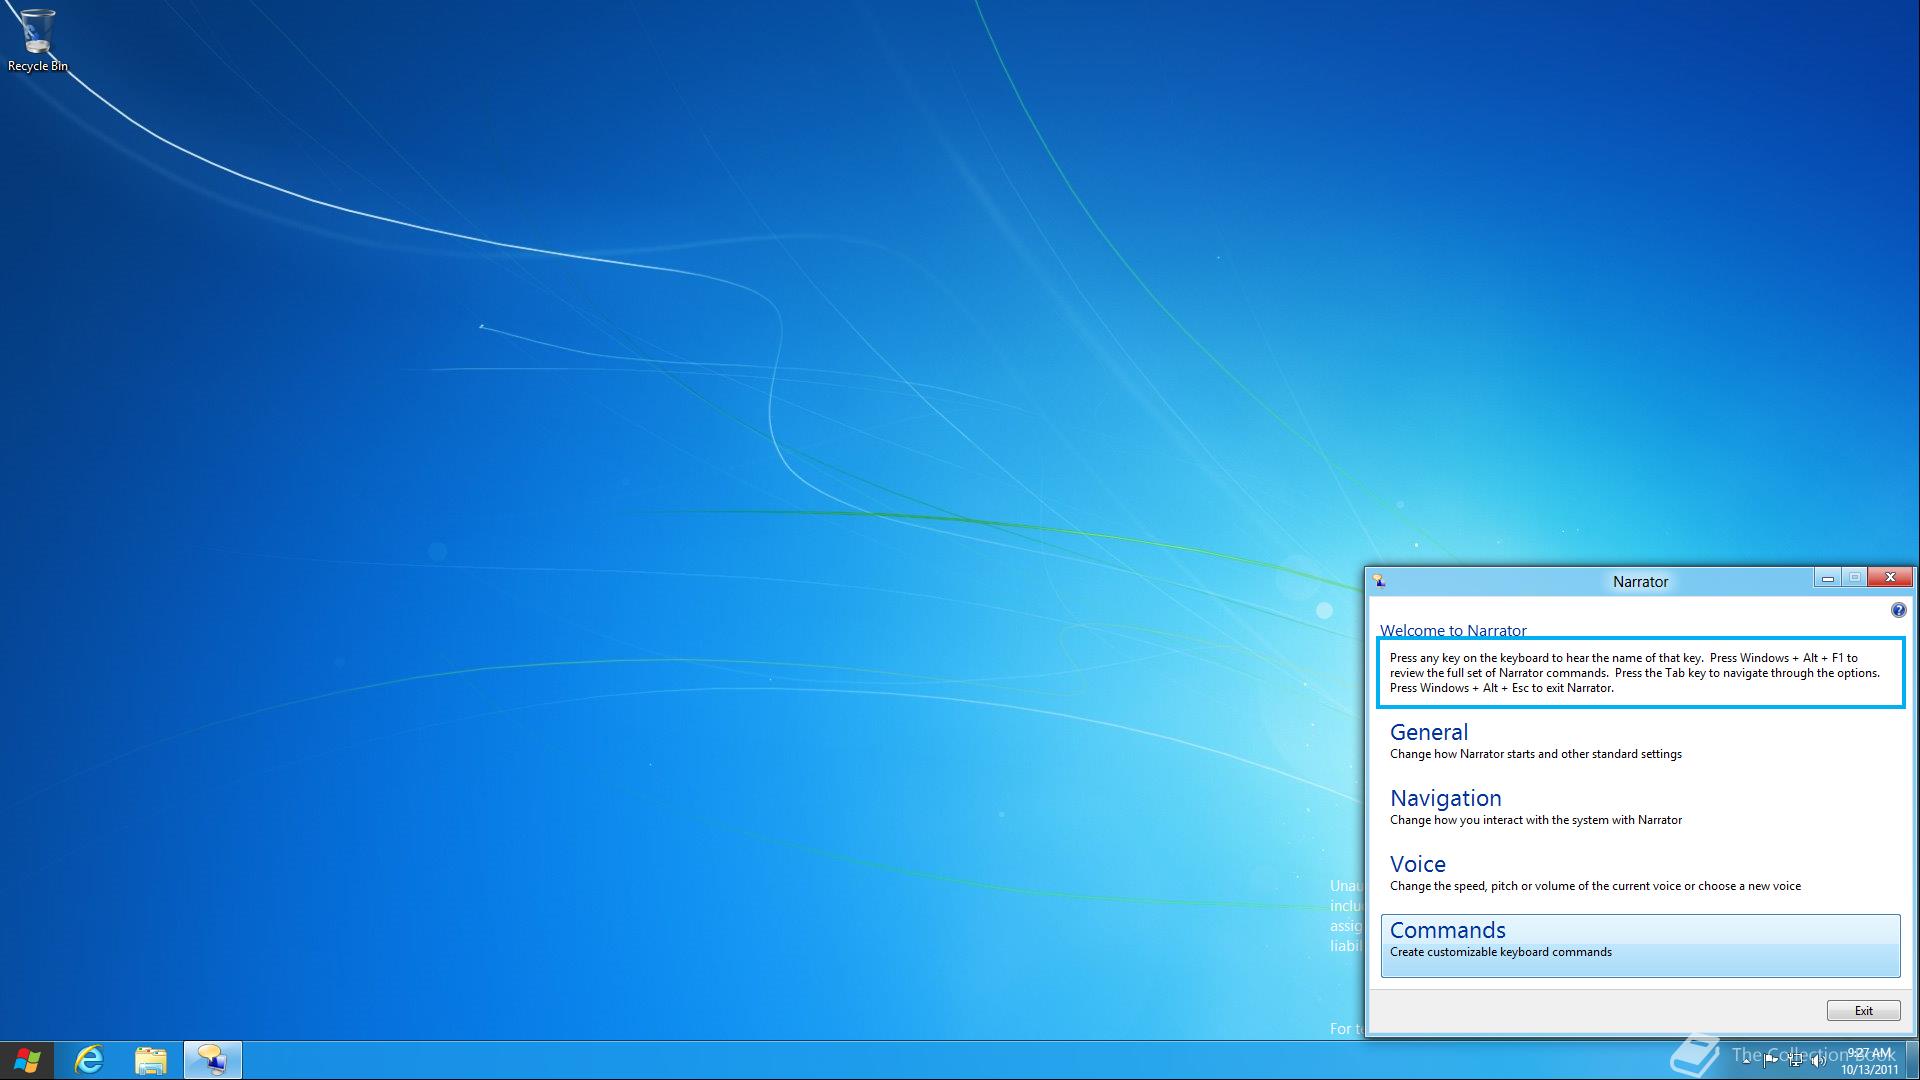Open Narrator help via the question mark
The image size is (1920, 1080).
click(1898, 610)
